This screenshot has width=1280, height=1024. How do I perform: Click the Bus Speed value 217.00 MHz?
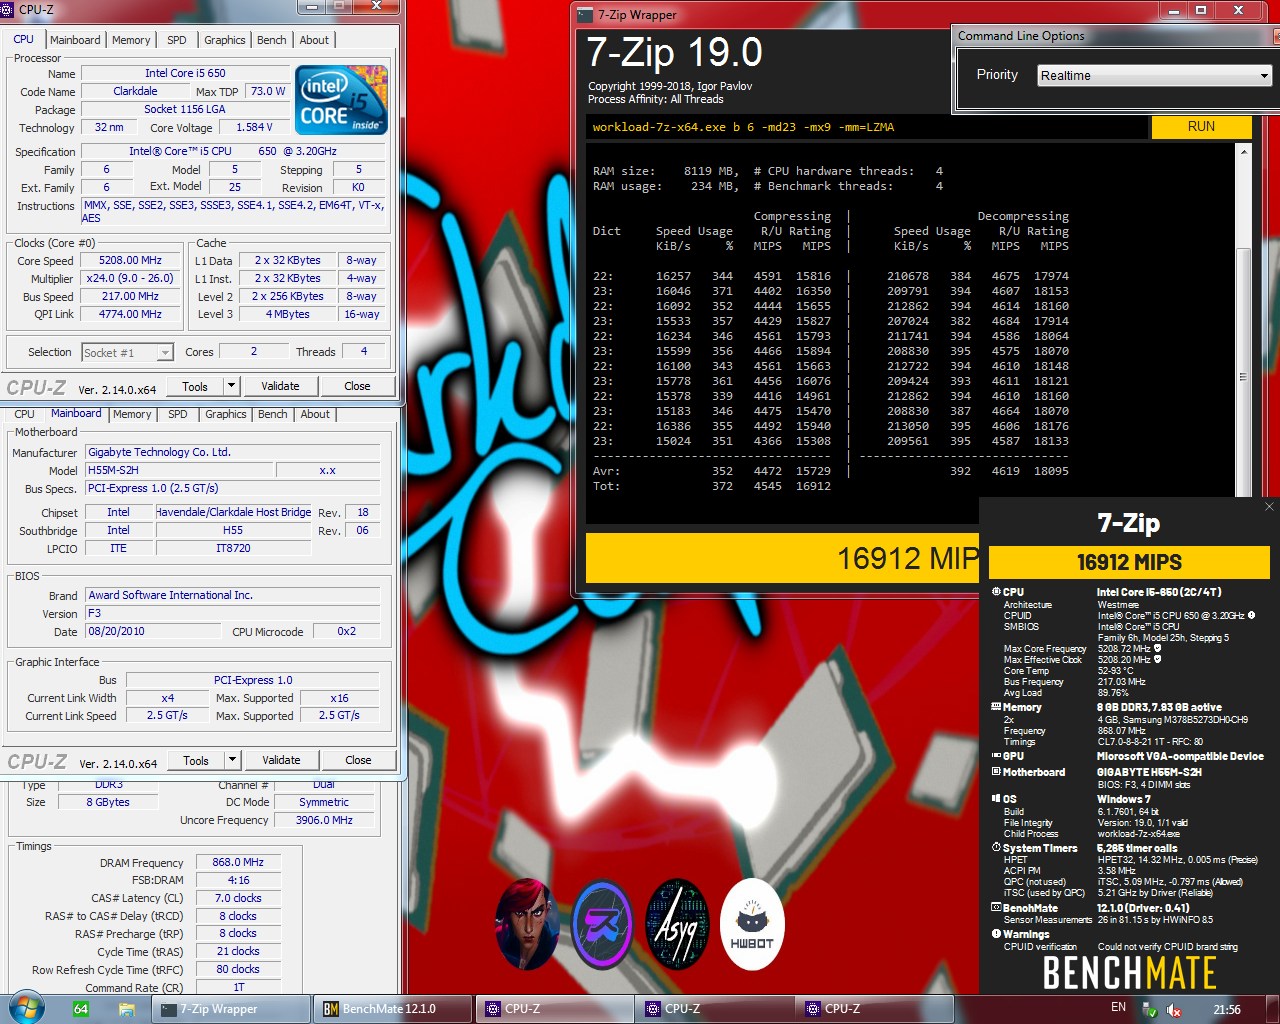pyautogui.click(x=130, y=296)
